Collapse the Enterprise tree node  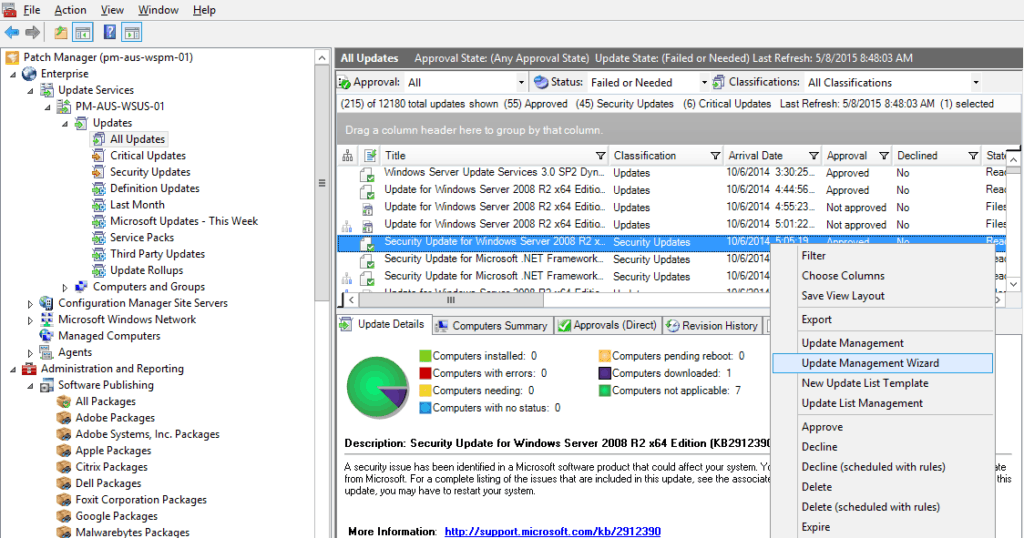point(13,74)
